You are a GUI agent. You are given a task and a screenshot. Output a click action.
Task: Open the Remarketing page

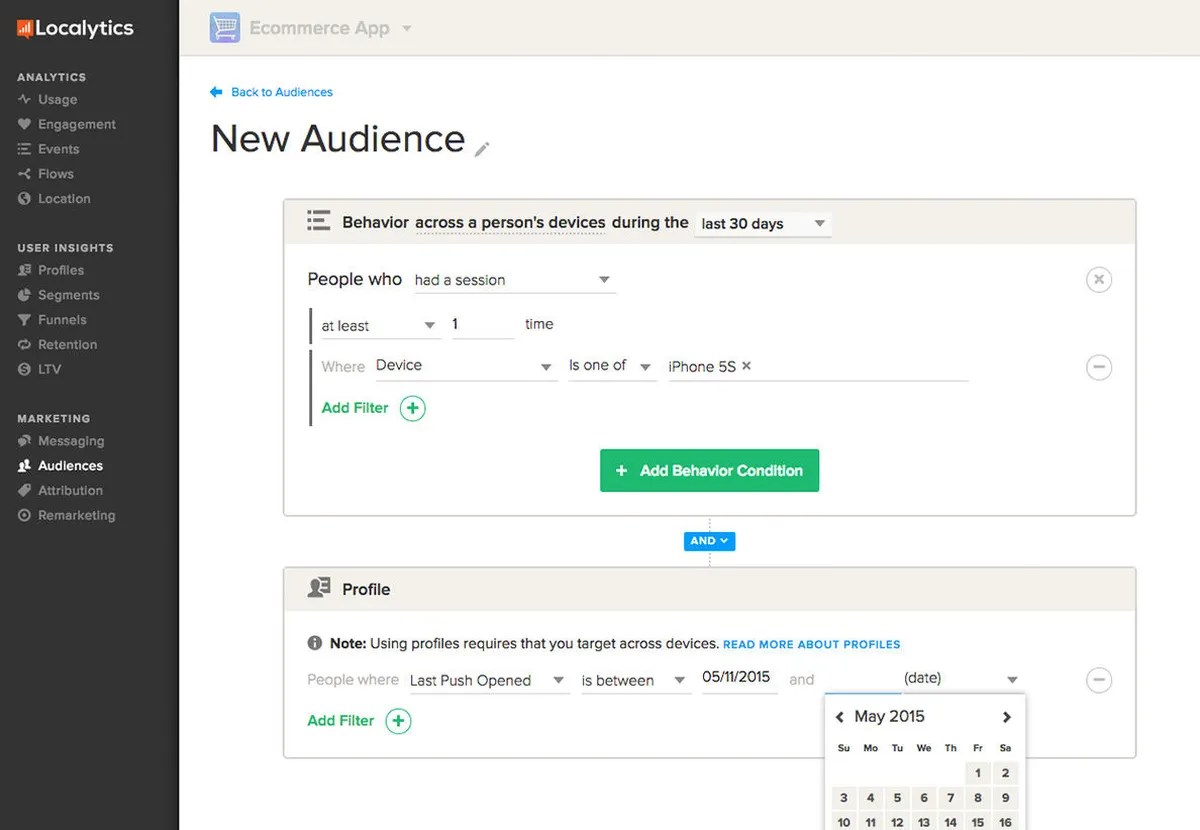77,515
